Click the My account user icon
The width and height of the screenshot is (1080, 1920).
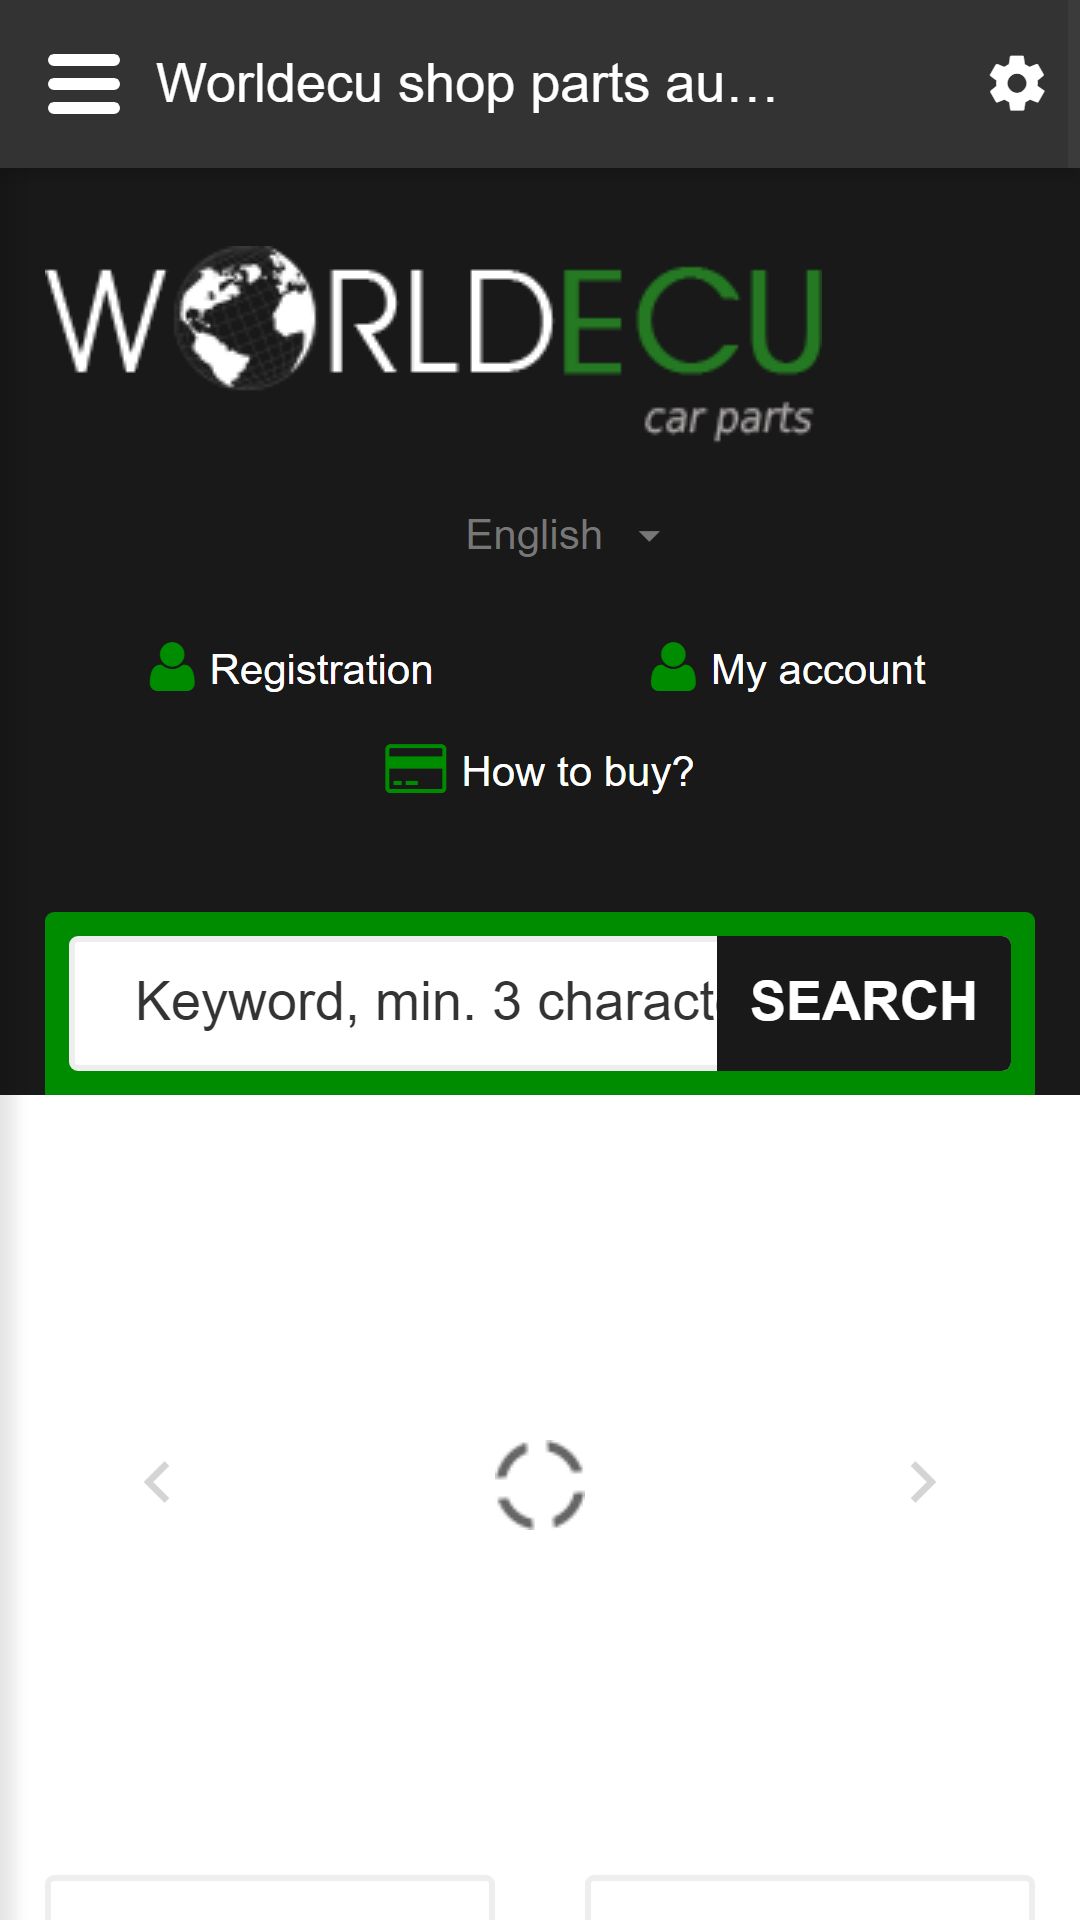673,667
